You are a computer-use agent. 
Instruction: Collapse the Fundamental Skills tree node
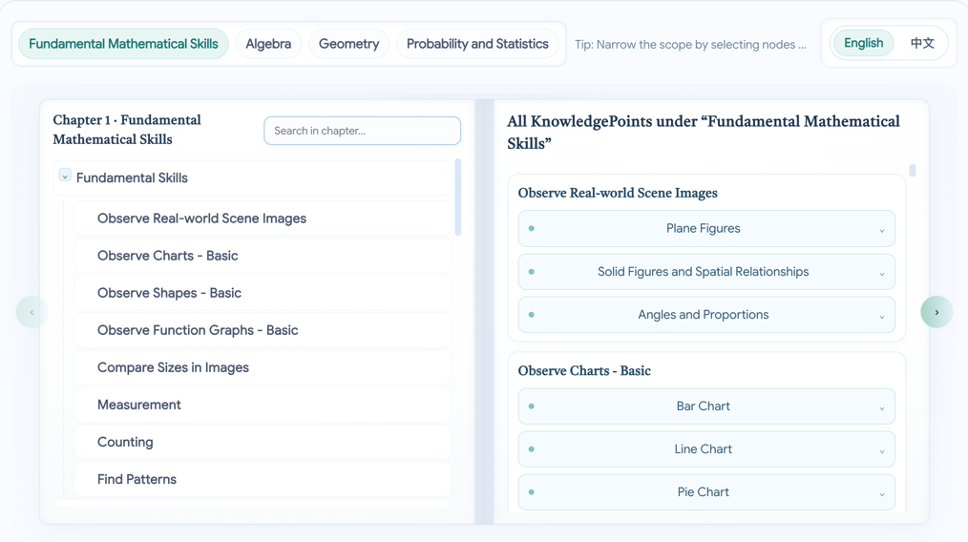pos(65,176)
